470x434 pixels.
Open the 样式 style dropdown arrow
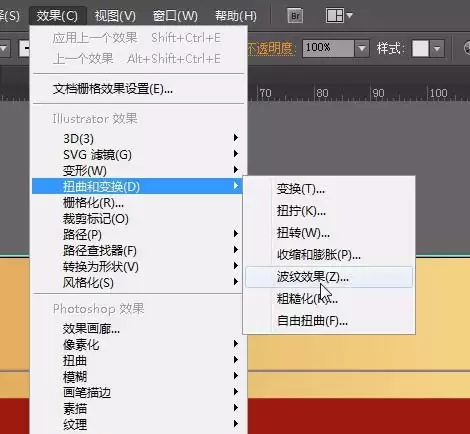tap(437, 49)
